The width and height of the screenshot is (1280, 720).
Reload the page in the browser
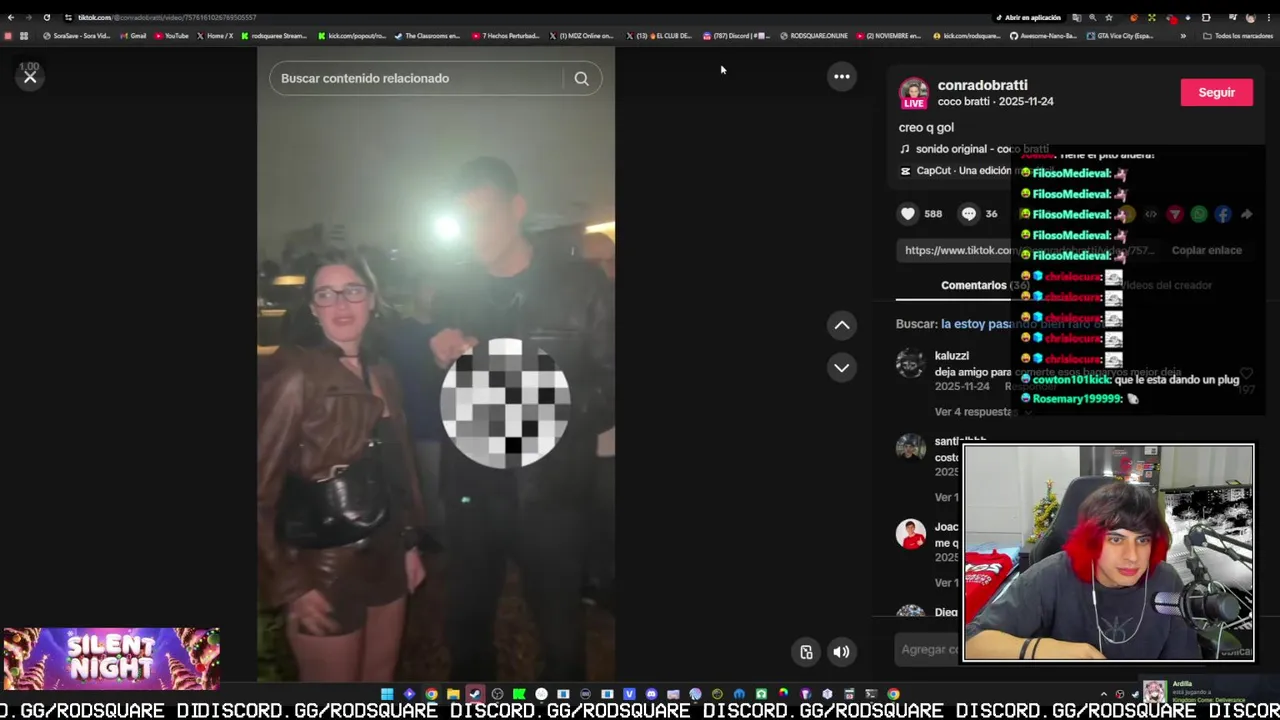46,17
